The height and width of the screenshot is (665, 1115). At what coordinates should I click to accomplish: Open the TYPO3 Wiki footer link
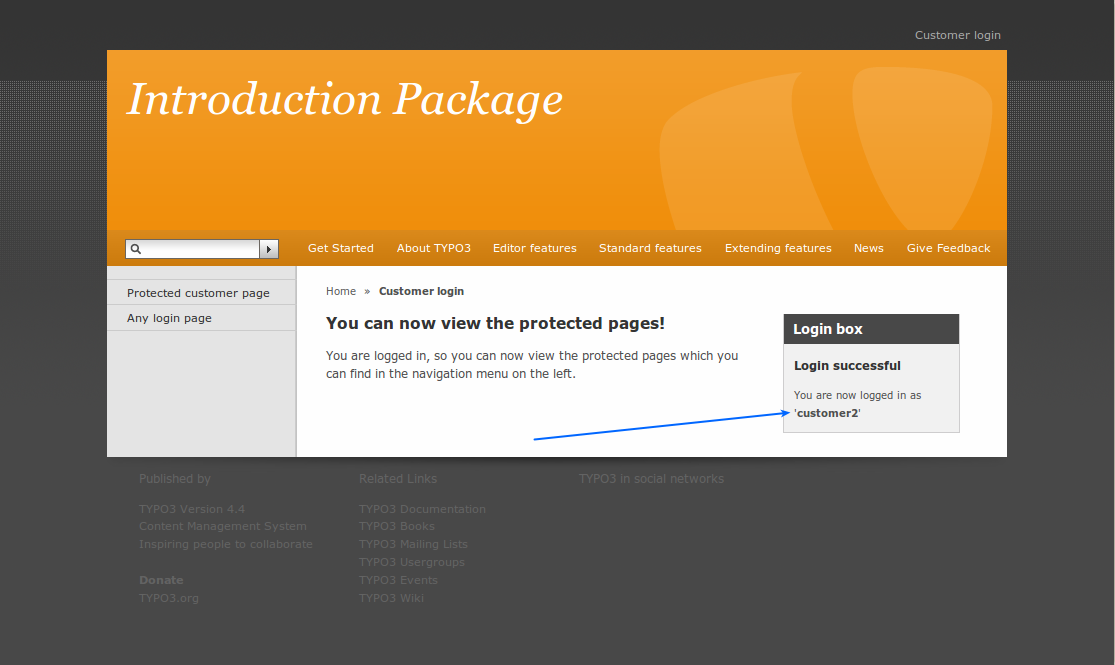(391, 598)
